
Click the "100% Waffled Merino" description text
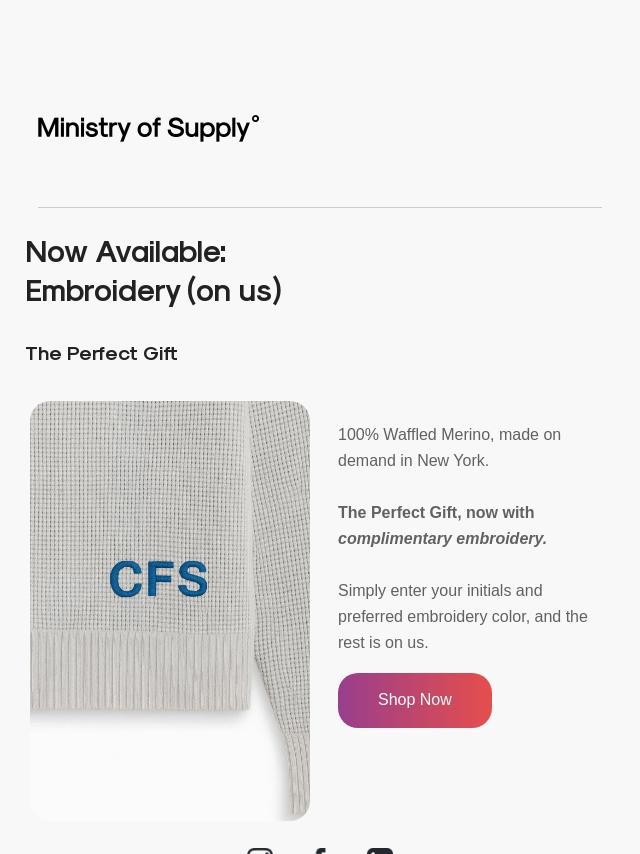414,435
